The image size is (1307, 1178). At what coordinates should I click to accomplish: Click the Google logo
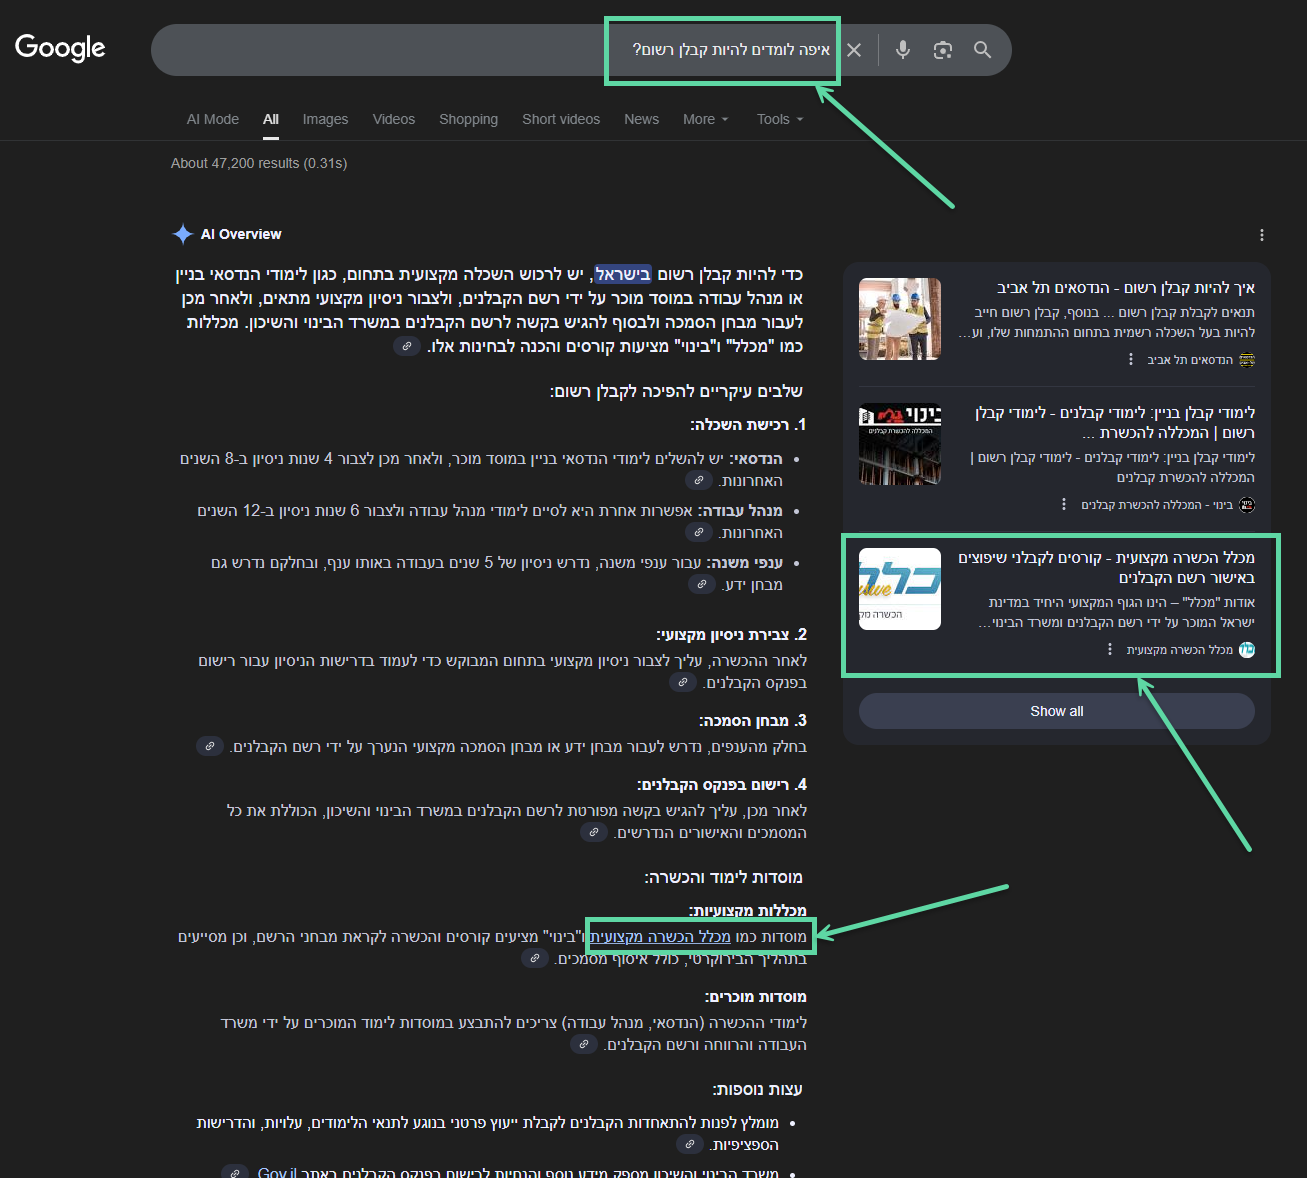[60, 48]
